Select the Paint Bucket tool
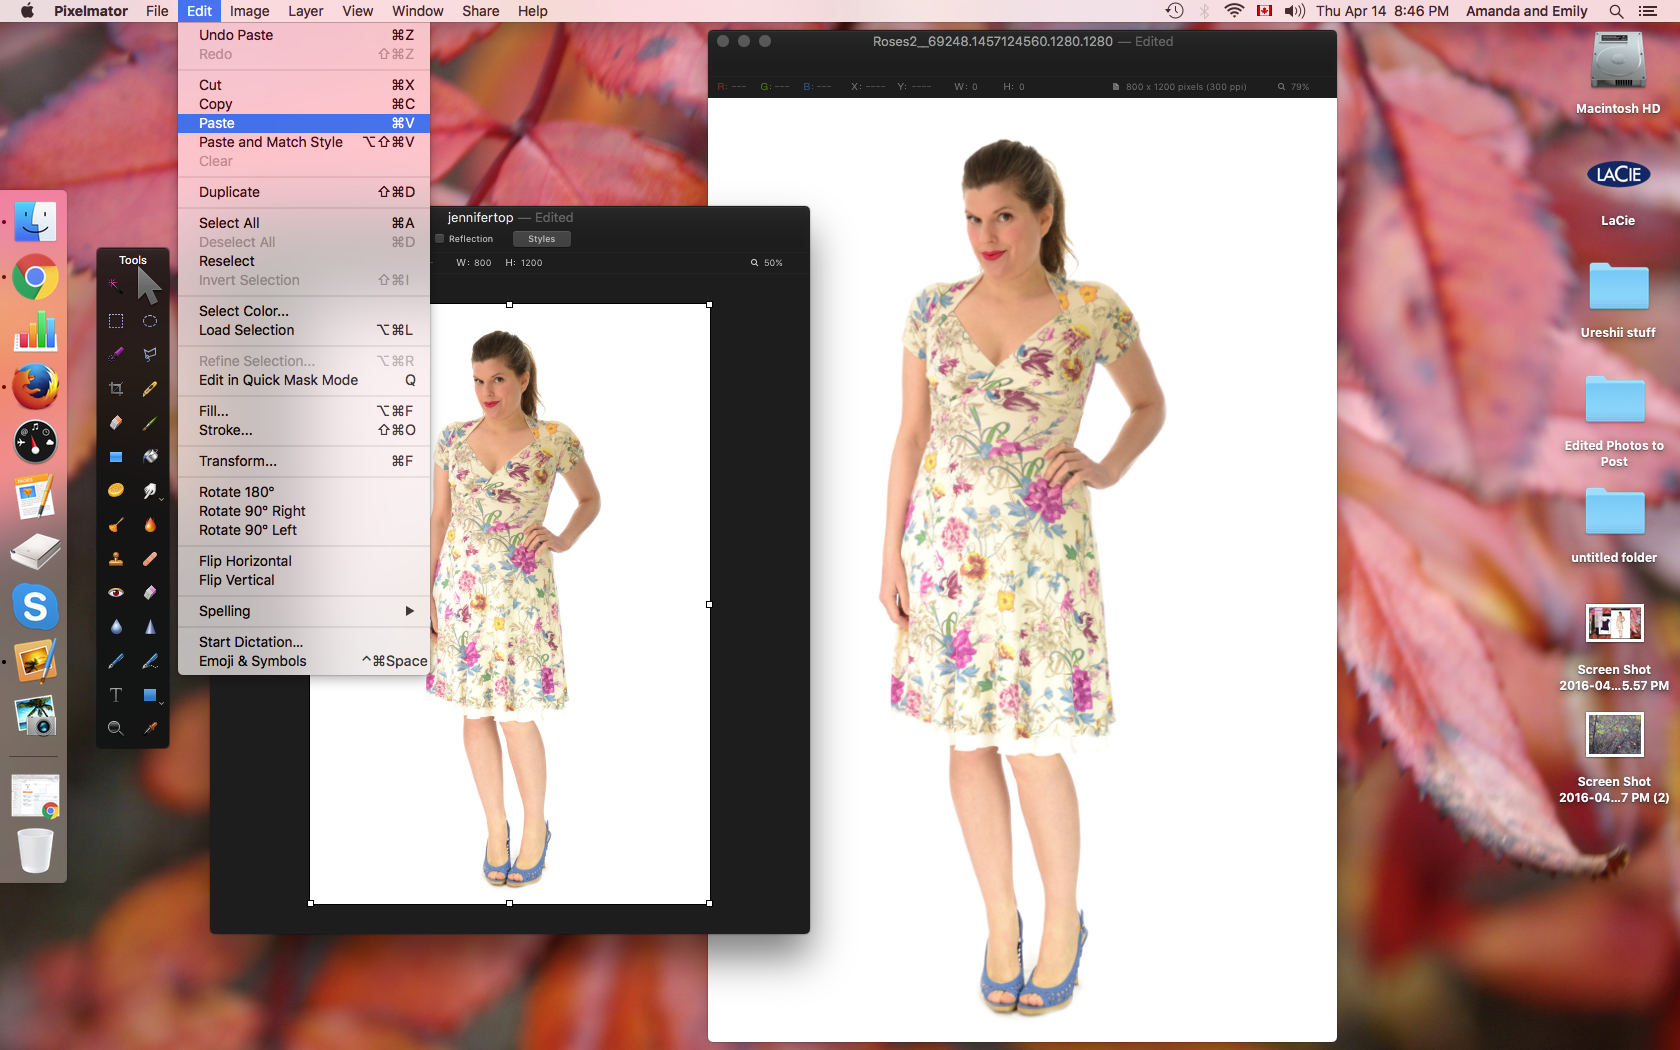 150,457
